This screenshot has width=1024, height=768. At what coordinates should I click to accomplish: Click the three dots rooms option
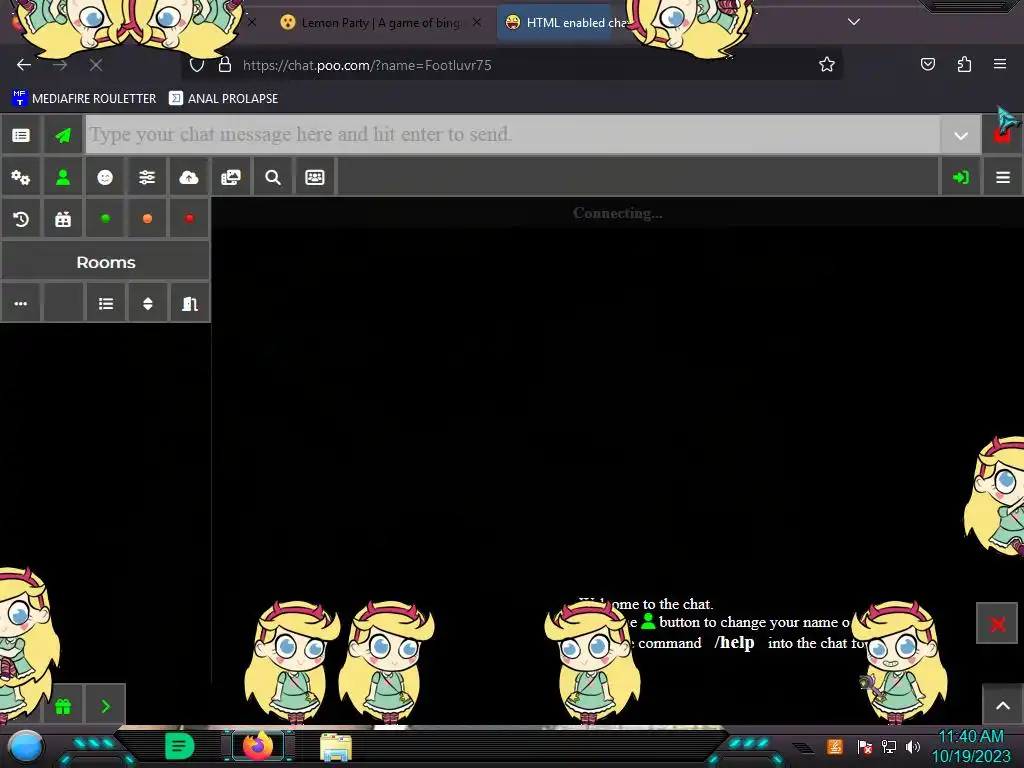click(x=21, y=304)
